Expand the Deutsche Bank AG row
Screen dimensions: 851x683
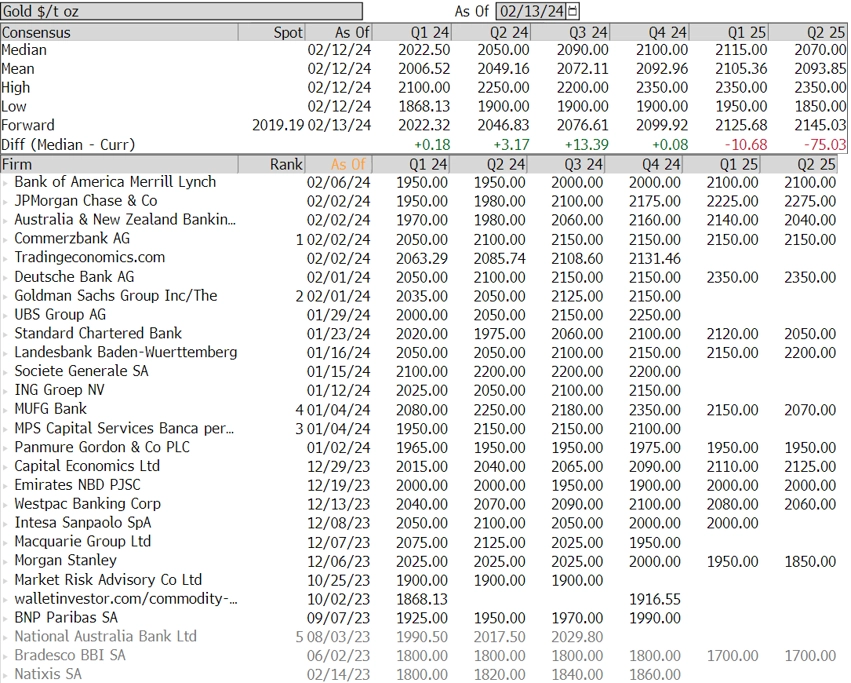coord(5,277)
